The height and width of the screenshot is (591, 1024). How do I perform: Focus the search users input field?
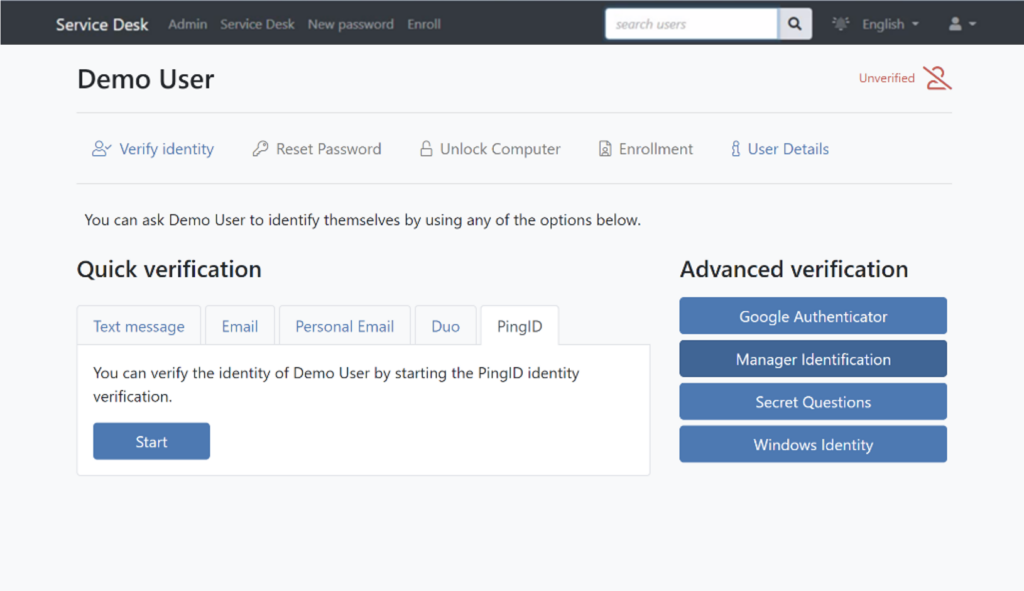coord(692,24)
